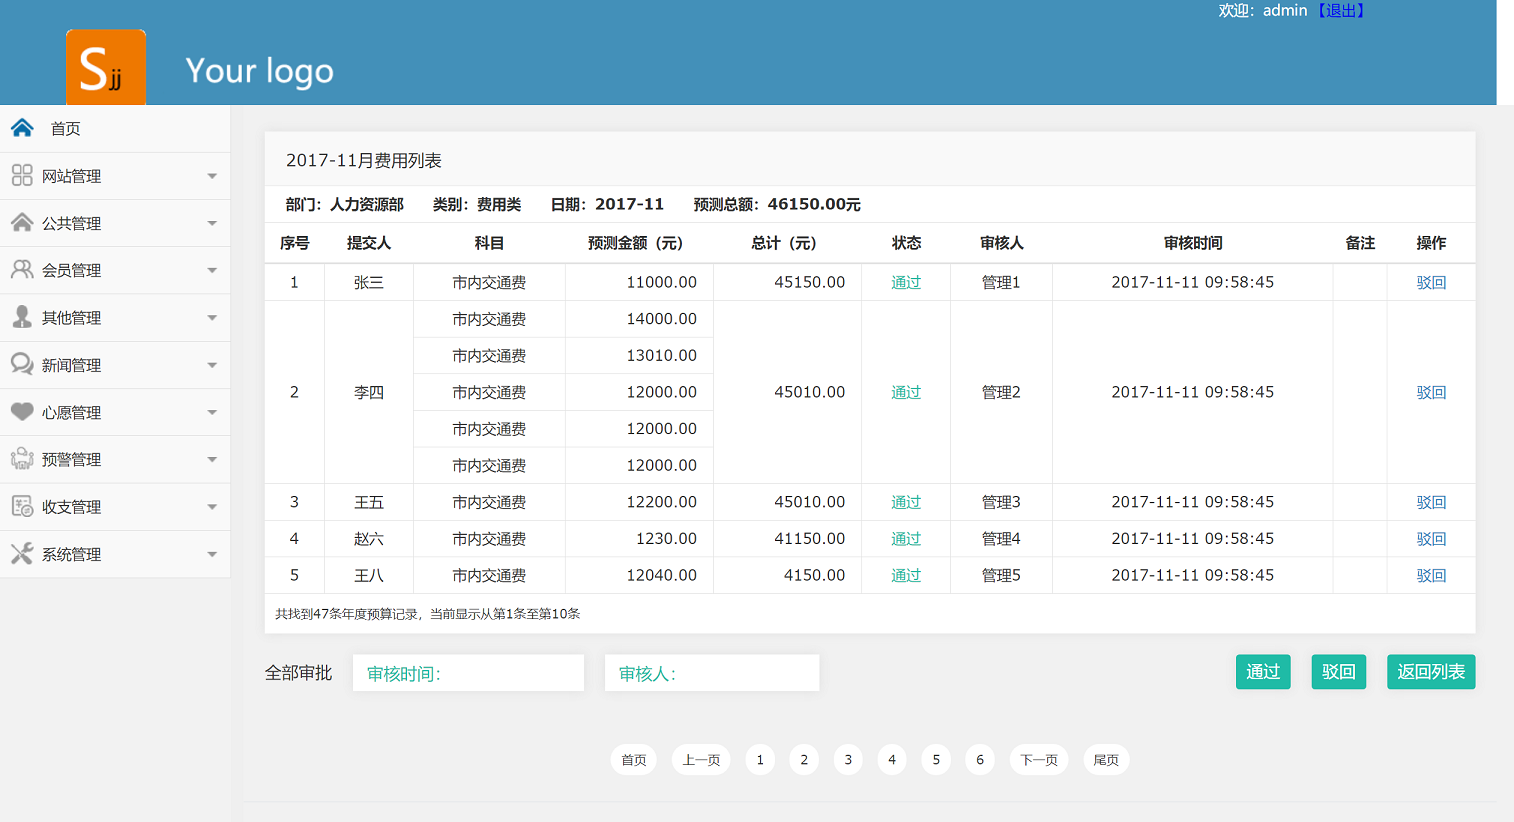This screenshot has height=822, width=1514.
Task: Click the house icon for 公共管理
Action: point(20,223)
